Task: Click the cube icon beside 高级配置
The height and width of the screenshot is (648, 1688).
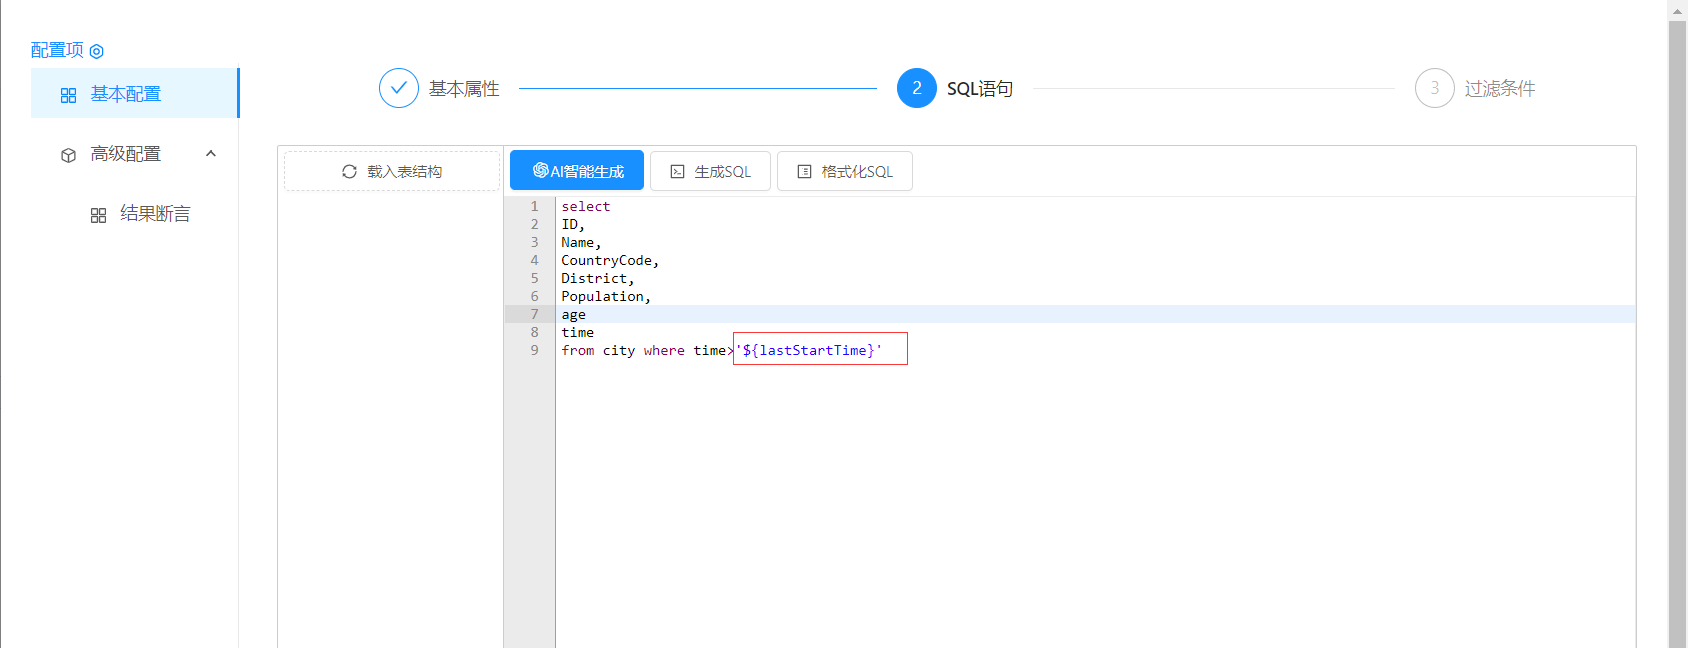Action: click(x=68, y=155)
